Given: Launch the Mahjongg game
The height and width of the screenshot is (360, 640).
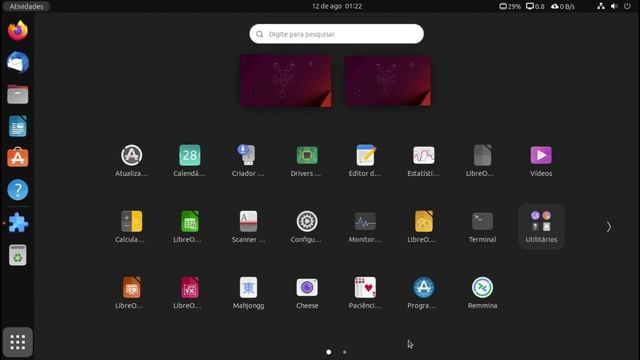Looking at the screenshot, I should 248,293.
